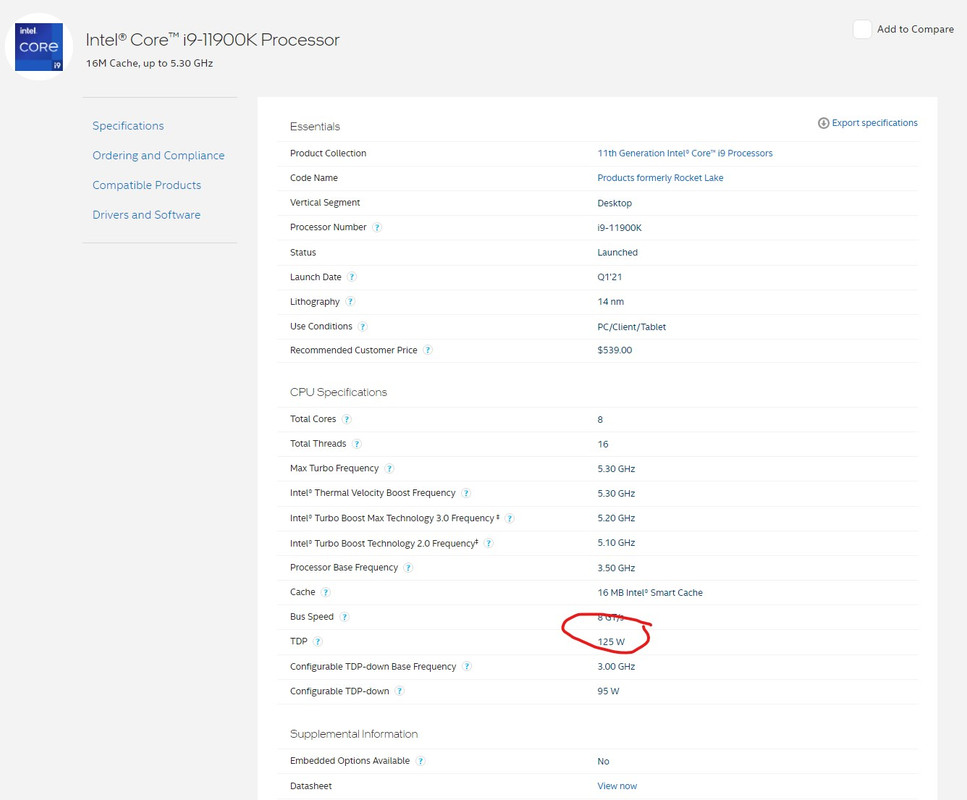The width and height of the screenshot is (967, 800).
Task: Open help icon for Recommended Customer Price
Action: click(x=427, y=350)
